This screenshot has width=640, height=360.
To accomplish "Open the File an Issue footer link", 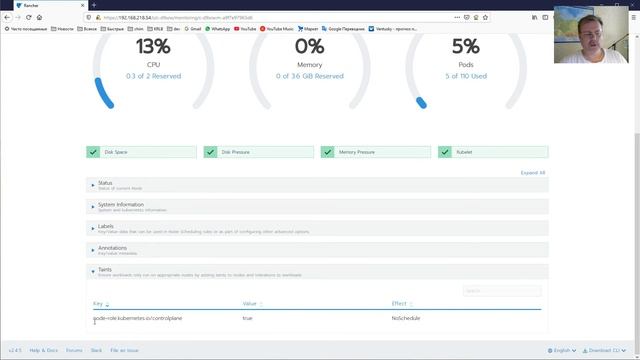I will coord(124,350).
